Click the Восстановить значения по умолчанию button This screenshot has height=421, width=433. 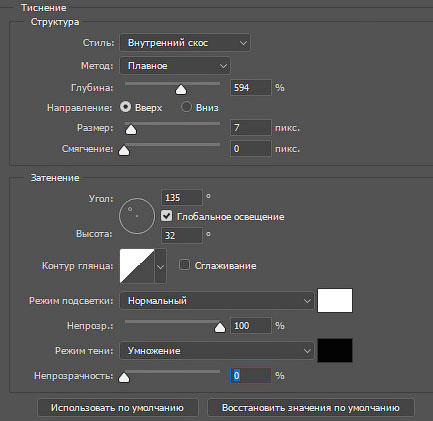coord(311,408)
